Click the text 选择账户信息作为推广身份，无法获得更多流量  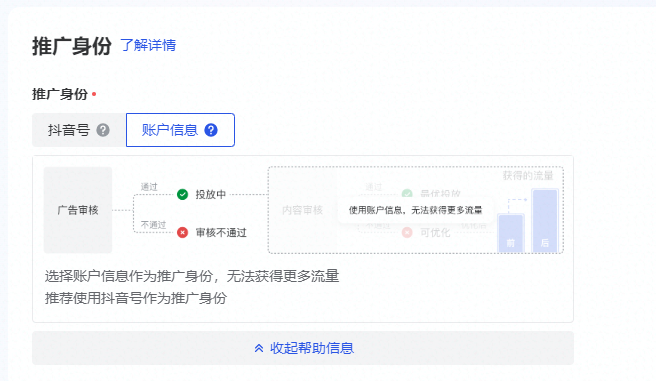(x=192, y=276)
